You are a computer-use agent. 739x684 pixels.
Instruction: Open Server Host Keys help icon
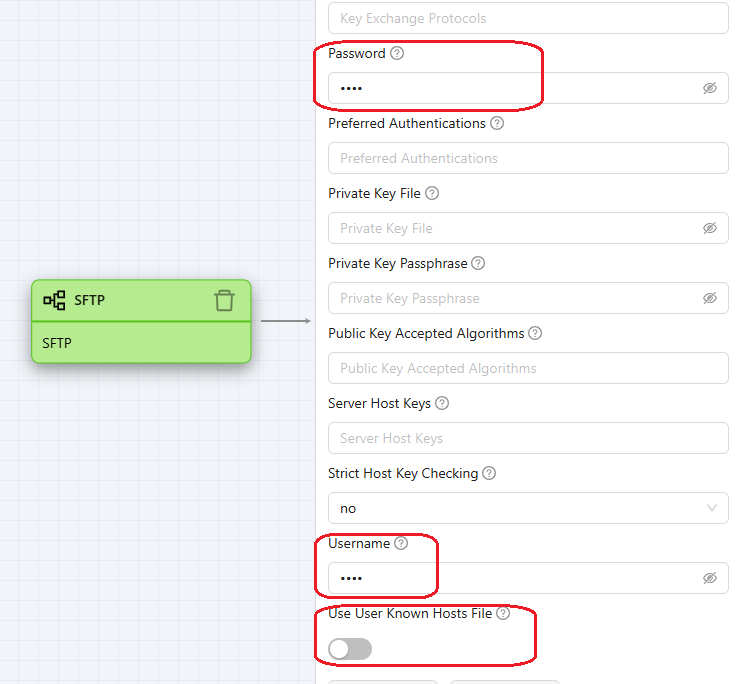pyautogui.click(x=442, y=403)
